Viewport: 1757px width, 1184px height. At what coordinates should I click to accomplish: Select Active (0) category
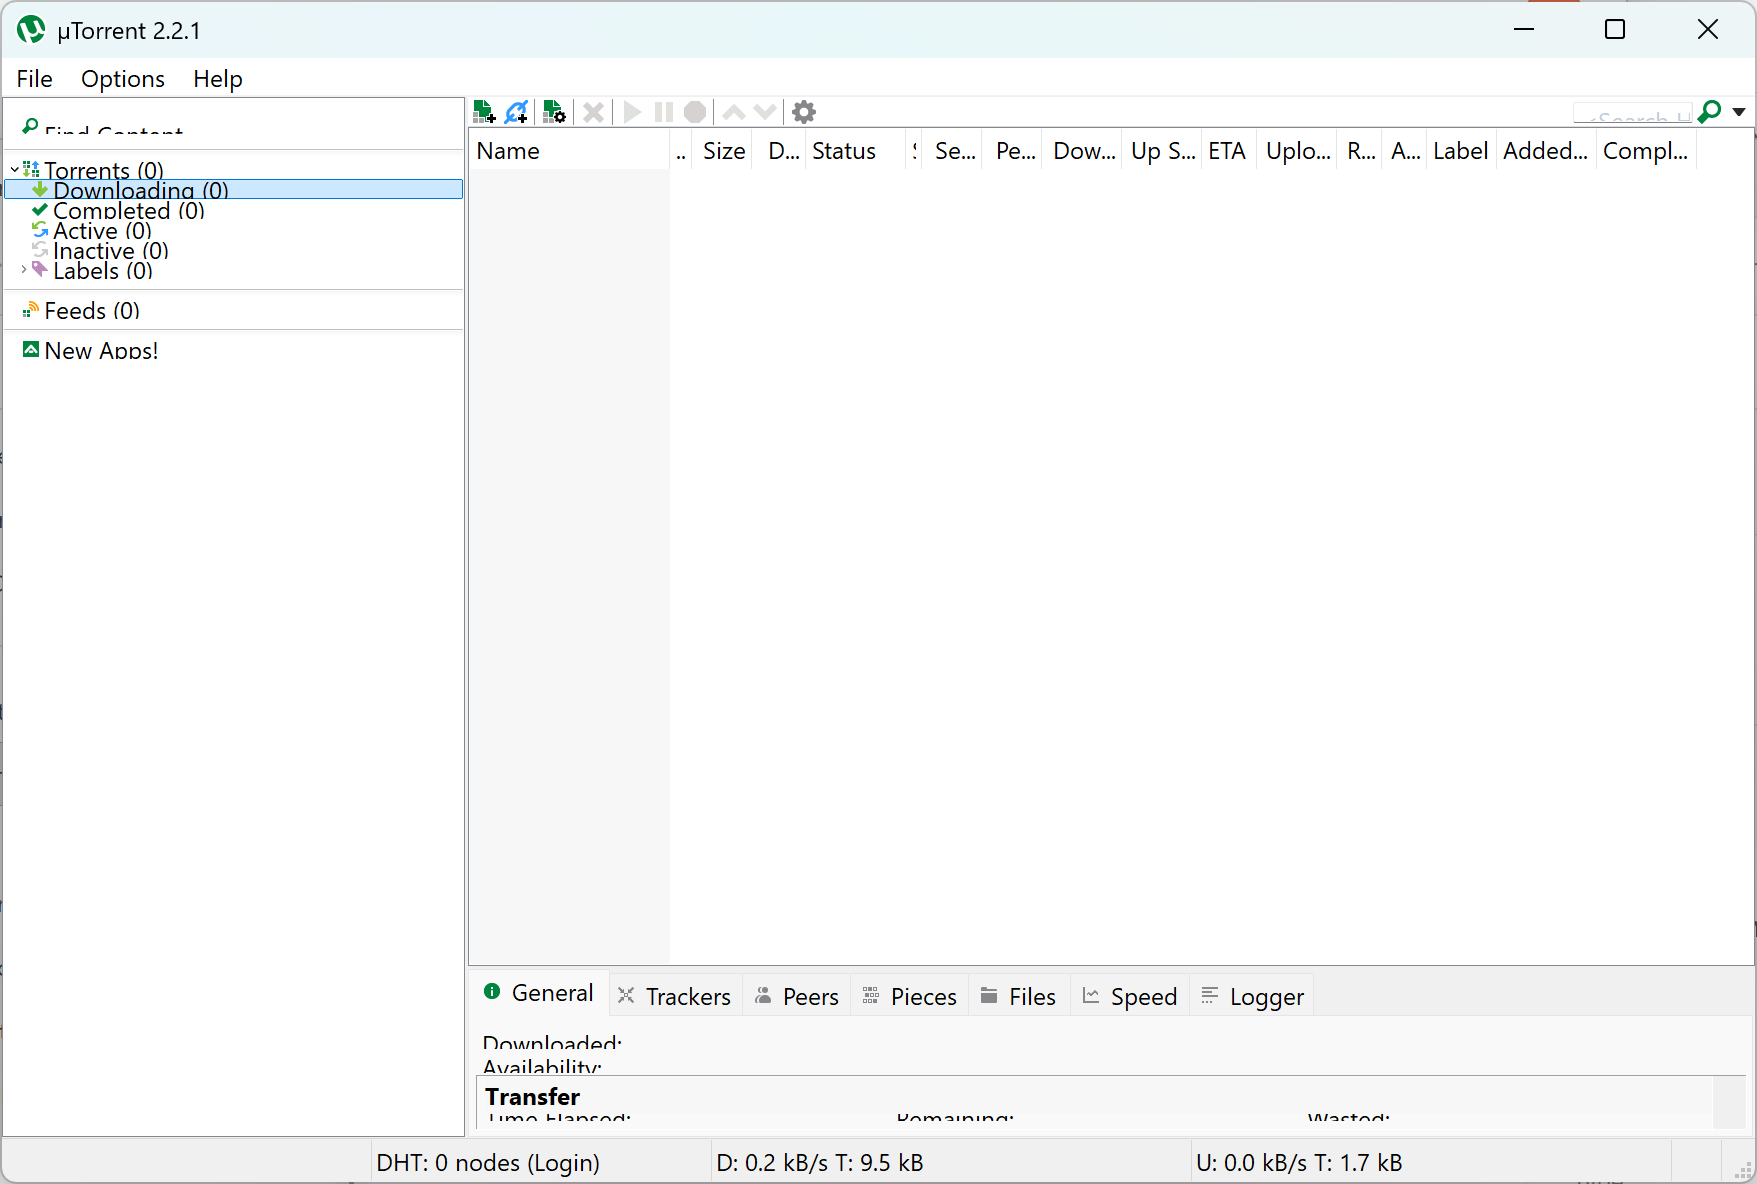point(102,230)
